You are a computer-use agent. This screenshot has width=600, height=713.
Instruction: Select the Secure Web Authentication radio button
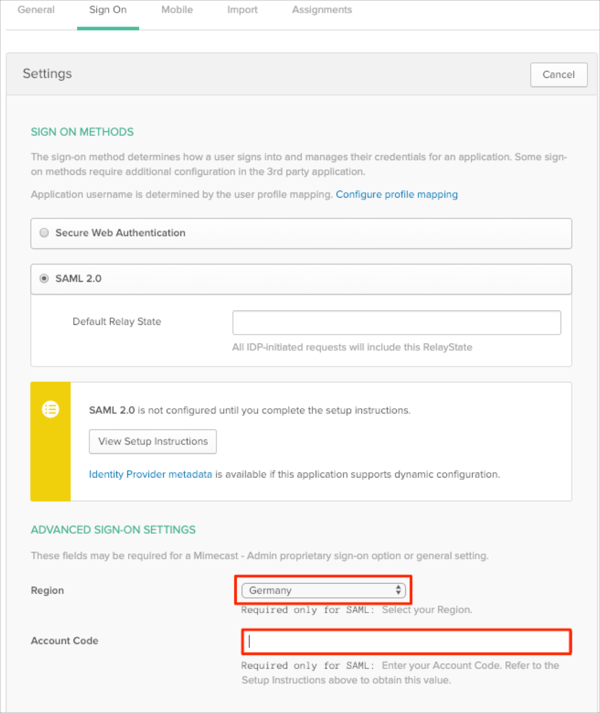pyautogui.click(x=44, y=233)
